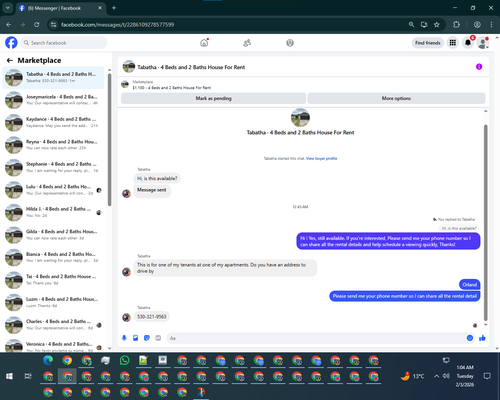Open Reyna conversation in list

tap(54, 145)
